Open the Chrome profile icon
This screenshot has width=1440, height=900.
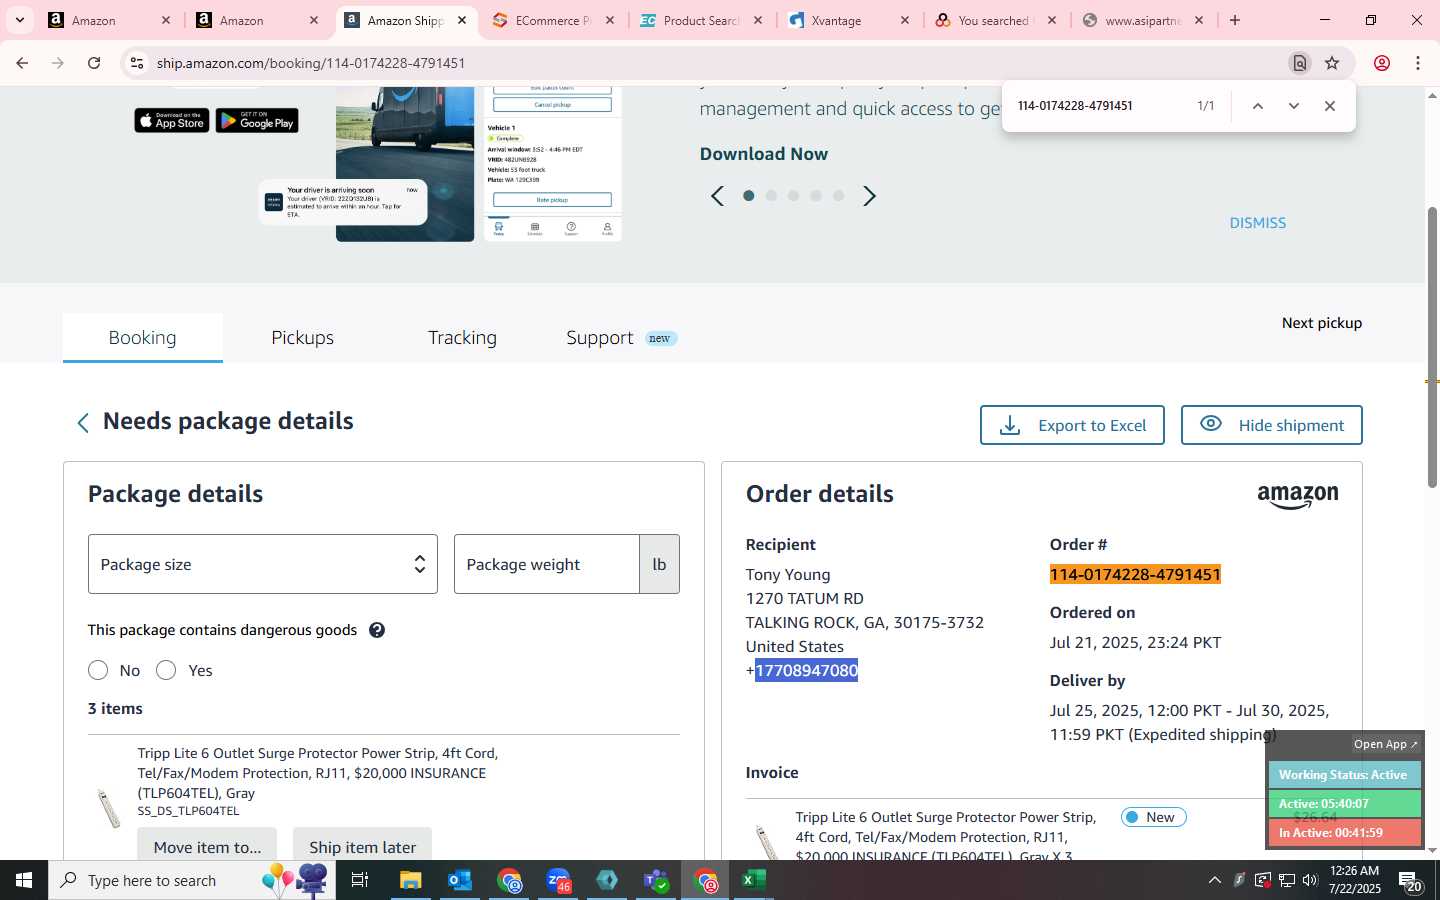tap(1382, 63)
